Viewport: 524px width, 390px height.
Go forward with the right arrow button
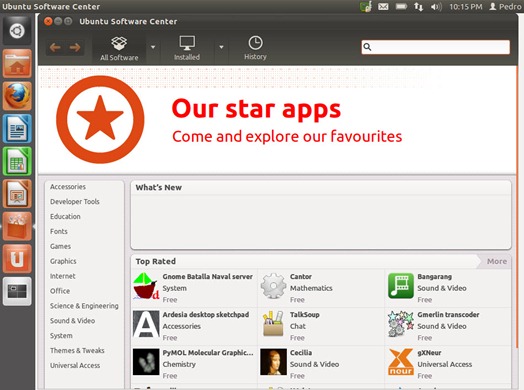point(75,47)
